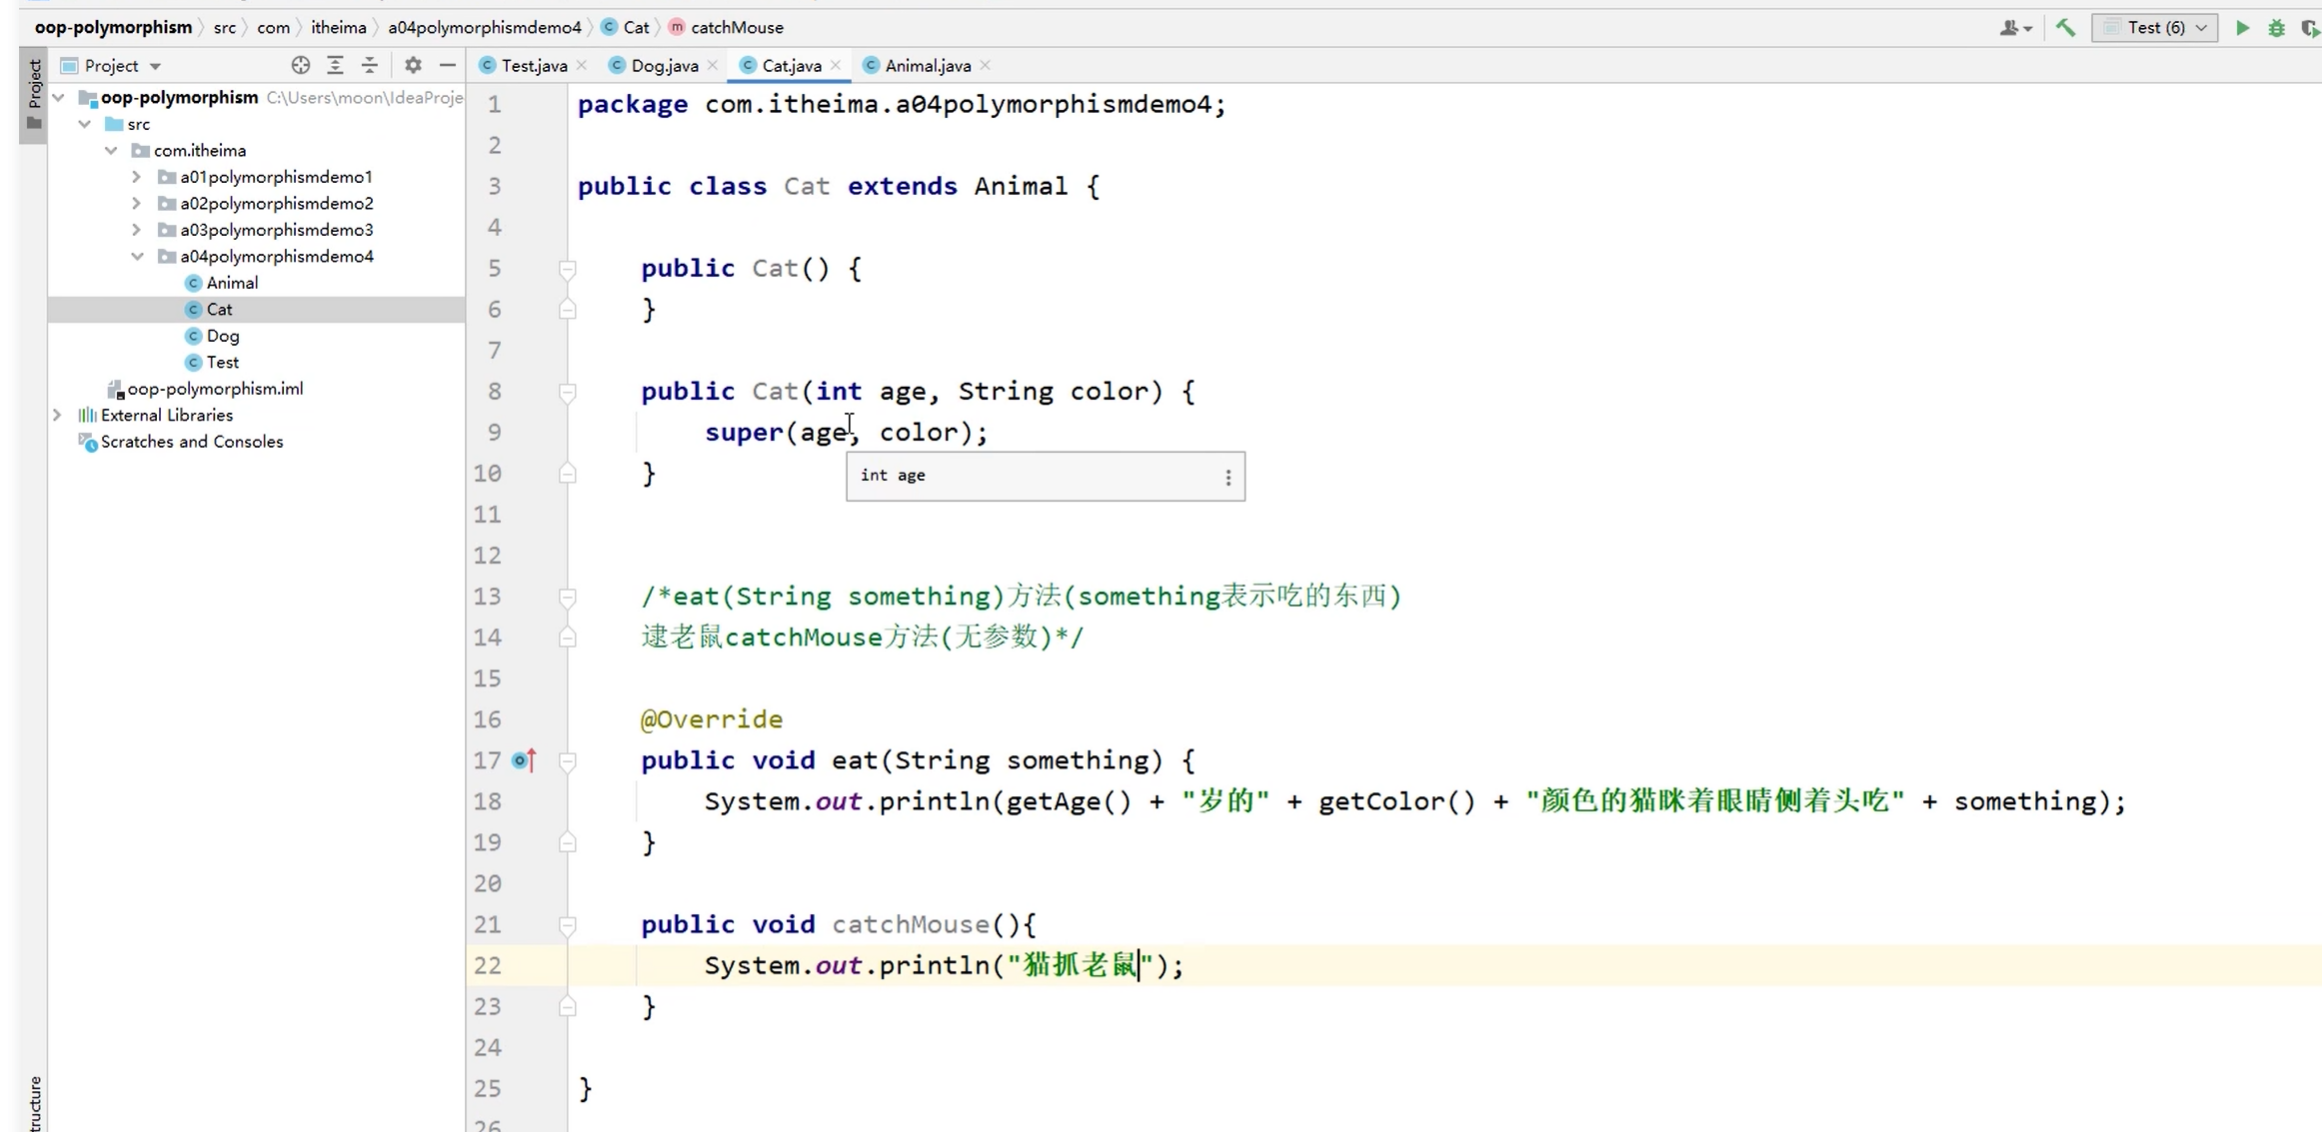This screenshot has width=2322, height=1132.
Task: Open Animal class from the Project tree
Action: (232, 282)
